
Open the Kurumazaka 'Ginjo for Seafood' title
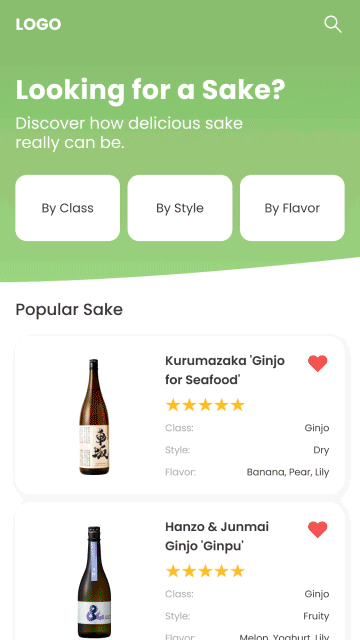pyautogui.click(x=225, y=370)
